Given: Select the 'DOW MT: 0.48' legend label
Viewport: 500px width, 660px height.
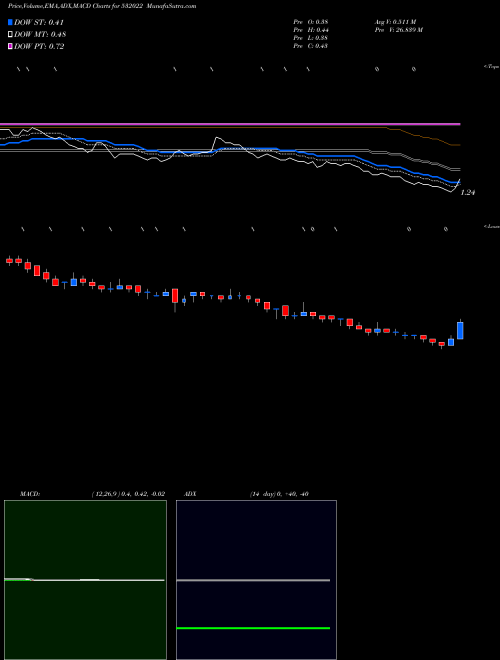Looking at the screenshot, I should (x=40, y=35).
